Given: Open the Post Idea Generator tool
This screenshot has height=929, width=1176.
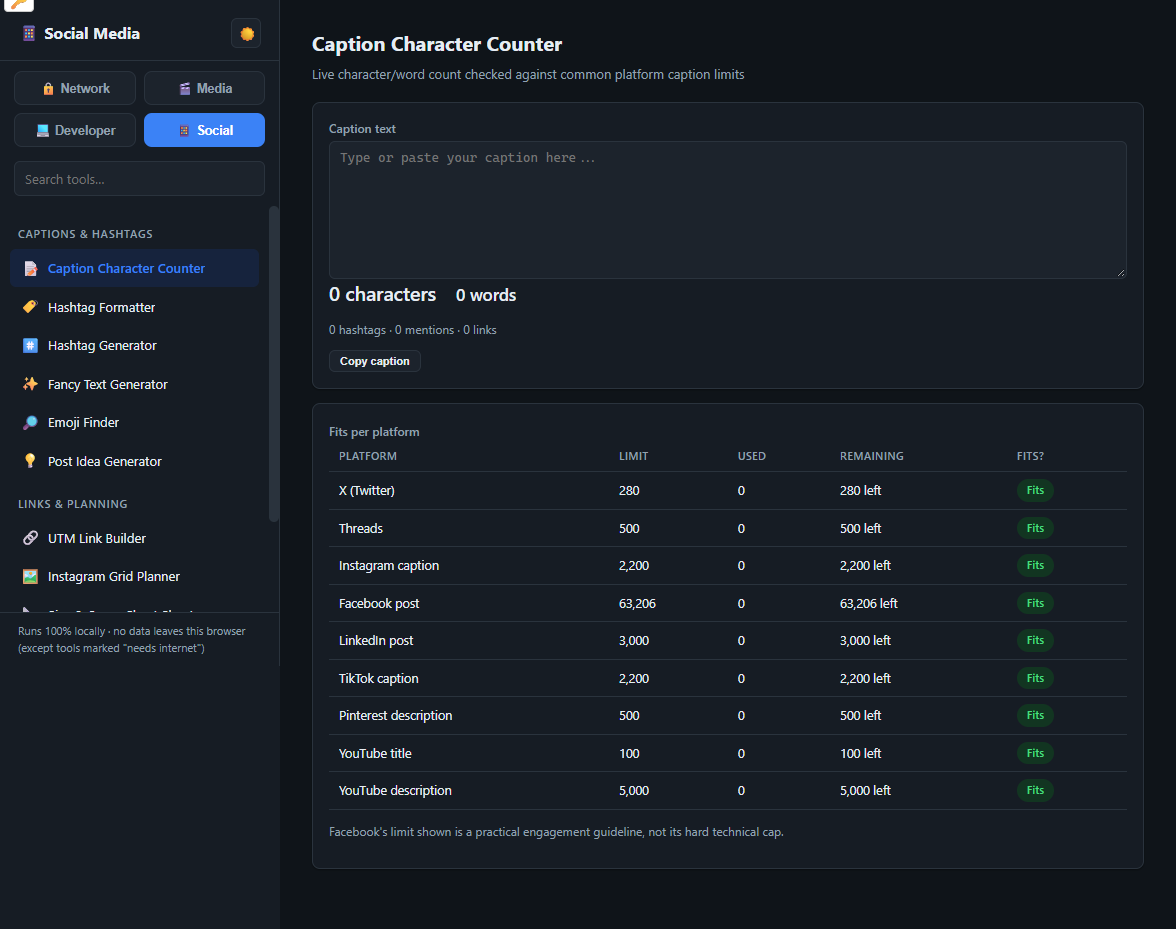Looking at the screenshot, I should pos(135,461).
